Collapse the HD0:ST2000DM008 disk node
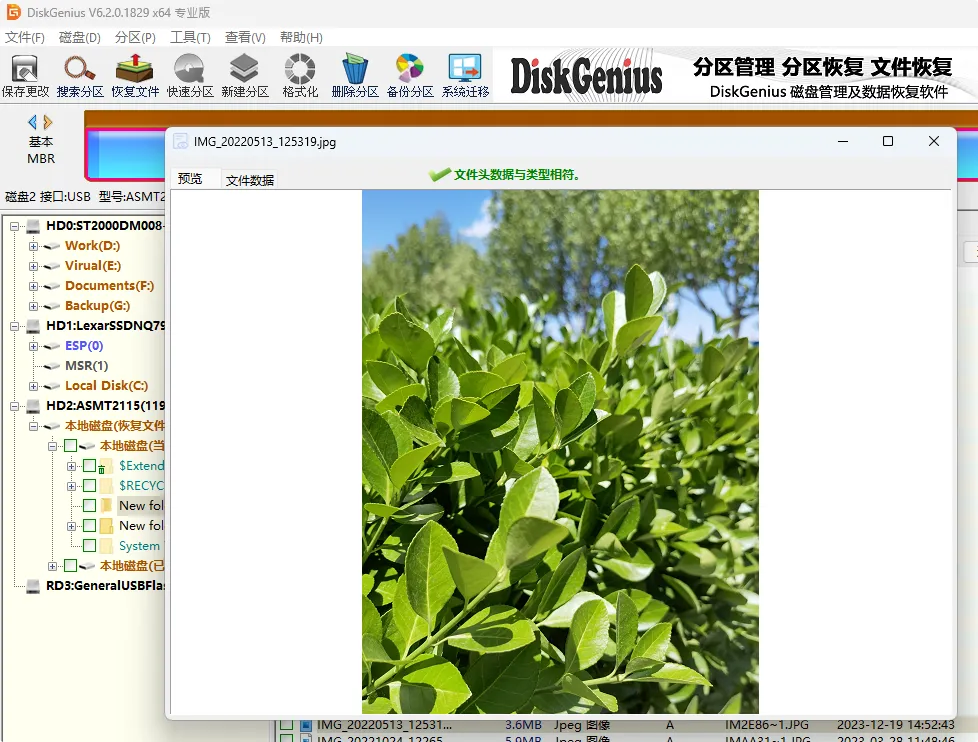Viewport: 978px width, 742px height. click(14, 226)
